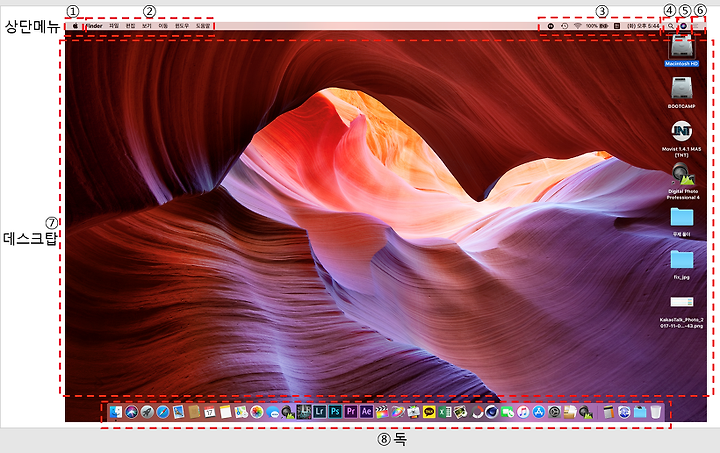Image resolution: width=720 pixels, height=453 pixels.
Task: Select the fix_jpg folder on desktop
Action: pyautogui.click(x=682, y=260)
